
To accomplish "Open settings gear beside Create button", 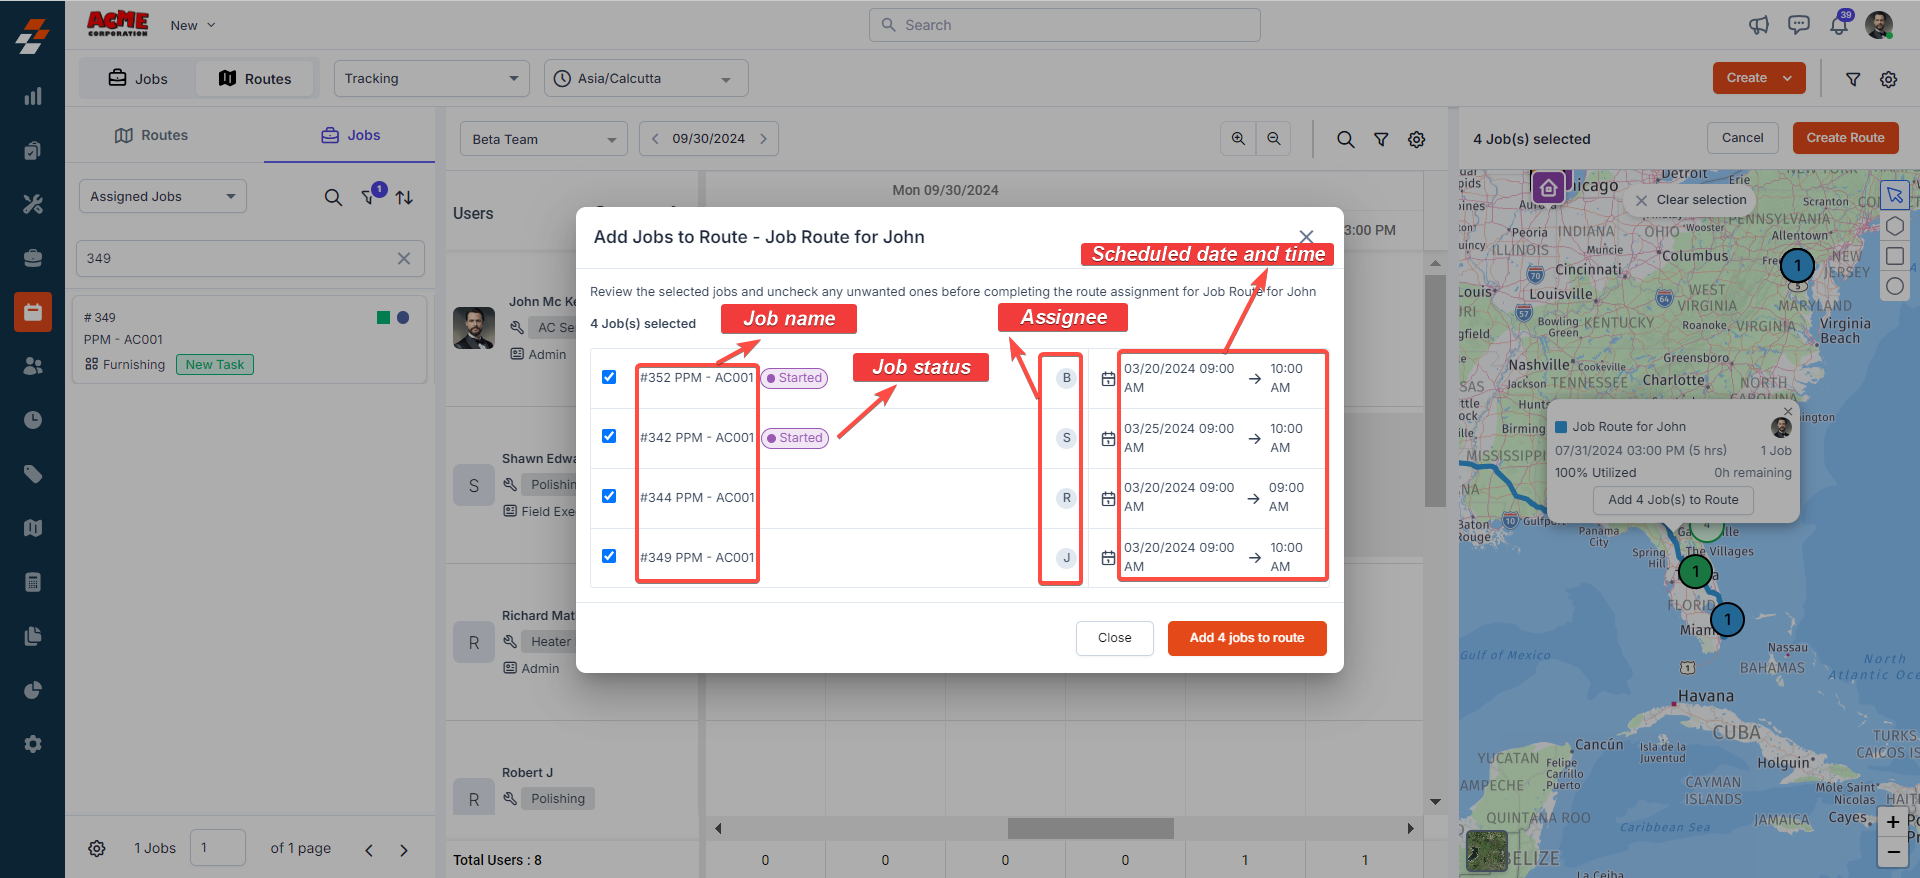I will coord(1888,79).
